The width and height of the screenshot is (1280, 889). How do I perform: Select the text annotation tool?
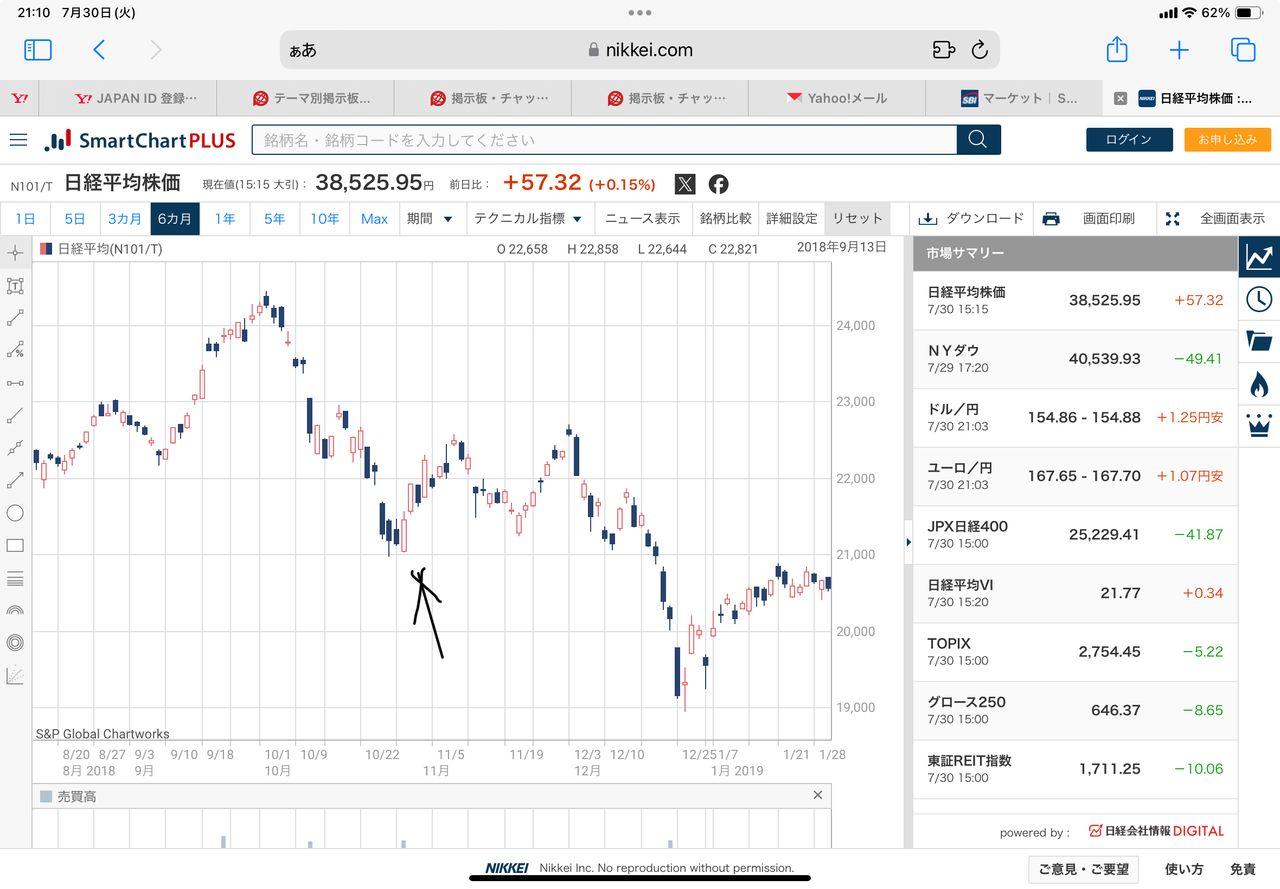[x=15, y=286]
